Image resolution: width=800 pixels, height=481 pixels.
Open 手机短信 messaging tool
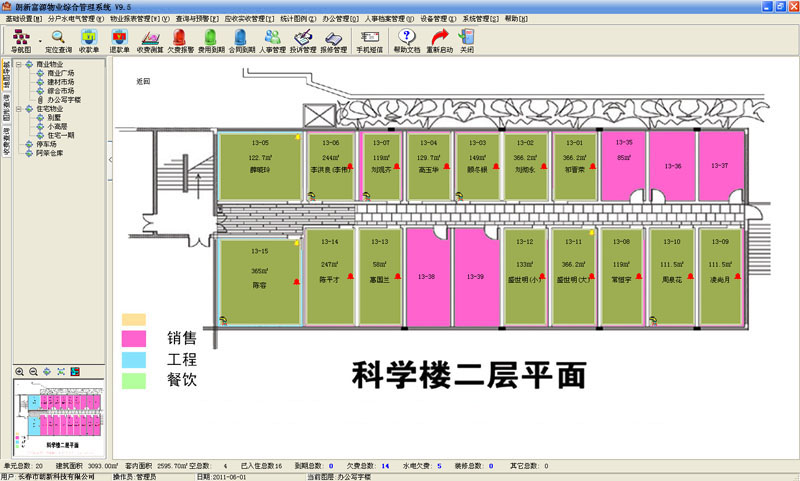click(369, 39)
